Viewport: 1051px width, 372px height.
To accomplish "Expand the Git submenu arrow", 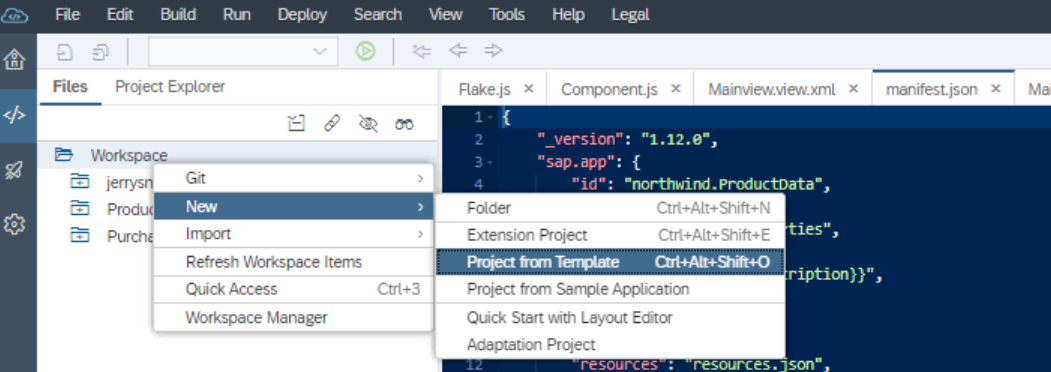I will click(420, 178).
